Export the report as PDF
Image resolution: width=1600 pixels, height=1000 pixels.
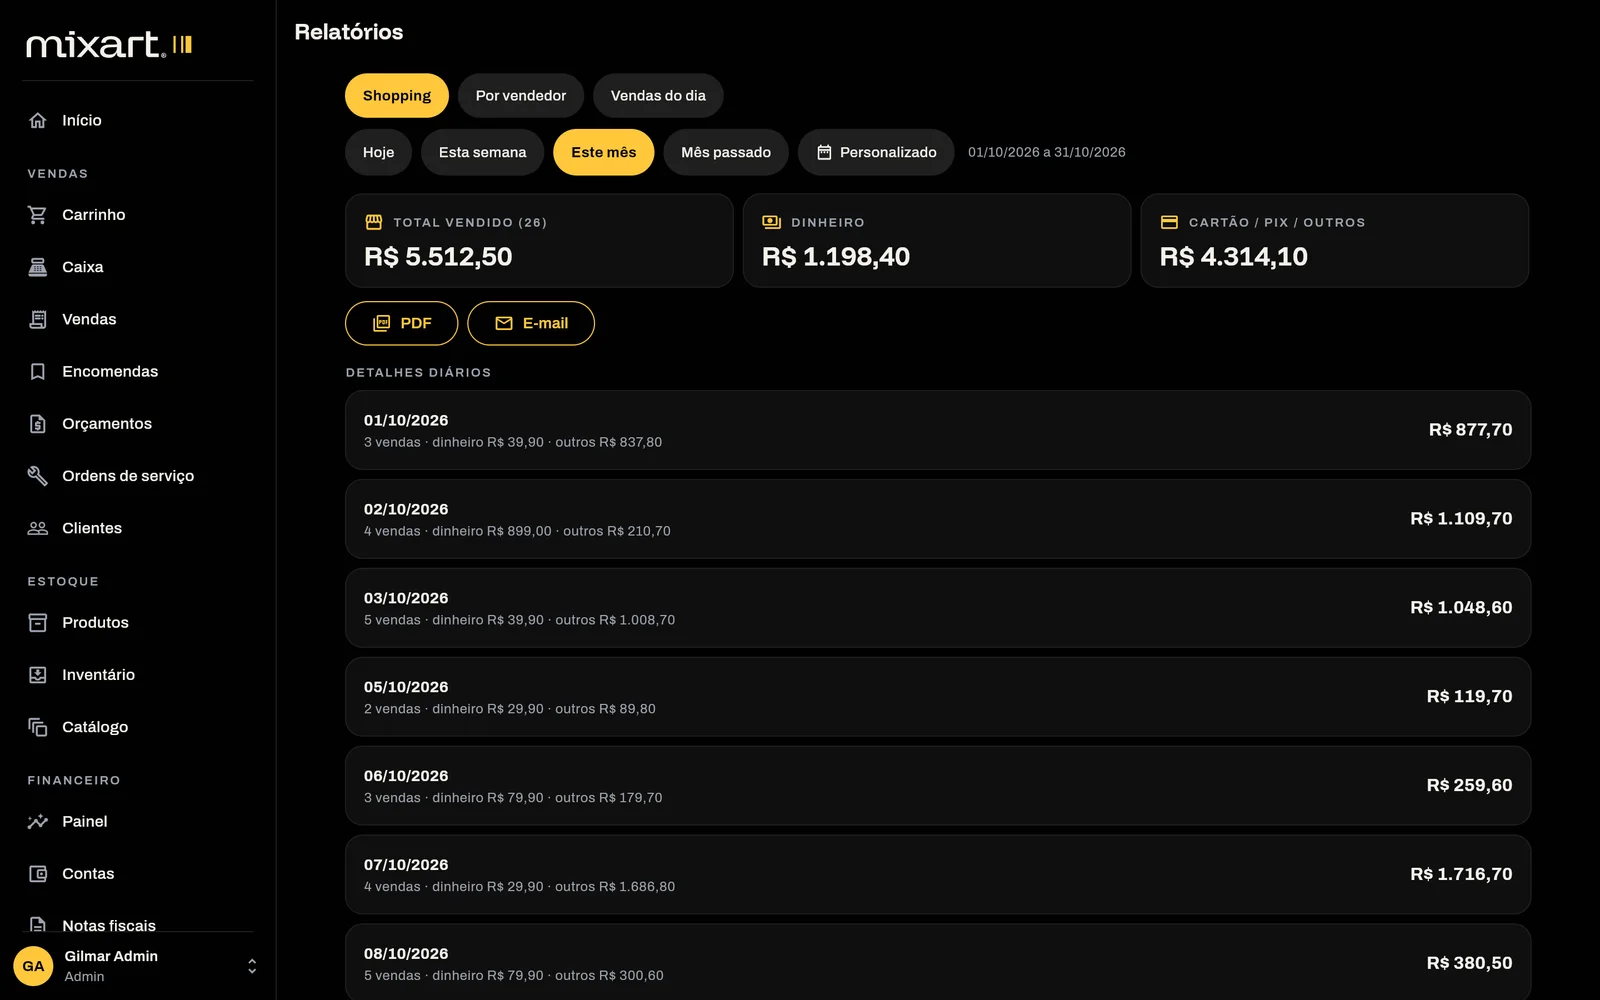pos(401,323)
